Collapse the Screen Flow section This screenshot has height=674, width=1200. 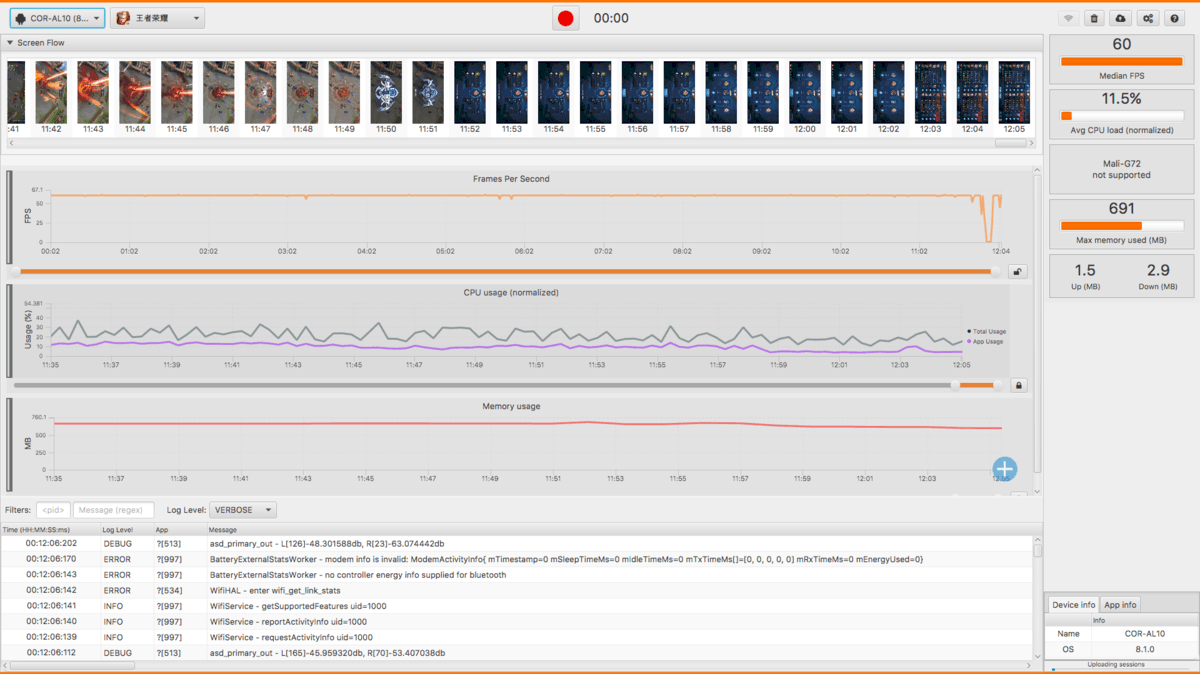tap(10, 43)
